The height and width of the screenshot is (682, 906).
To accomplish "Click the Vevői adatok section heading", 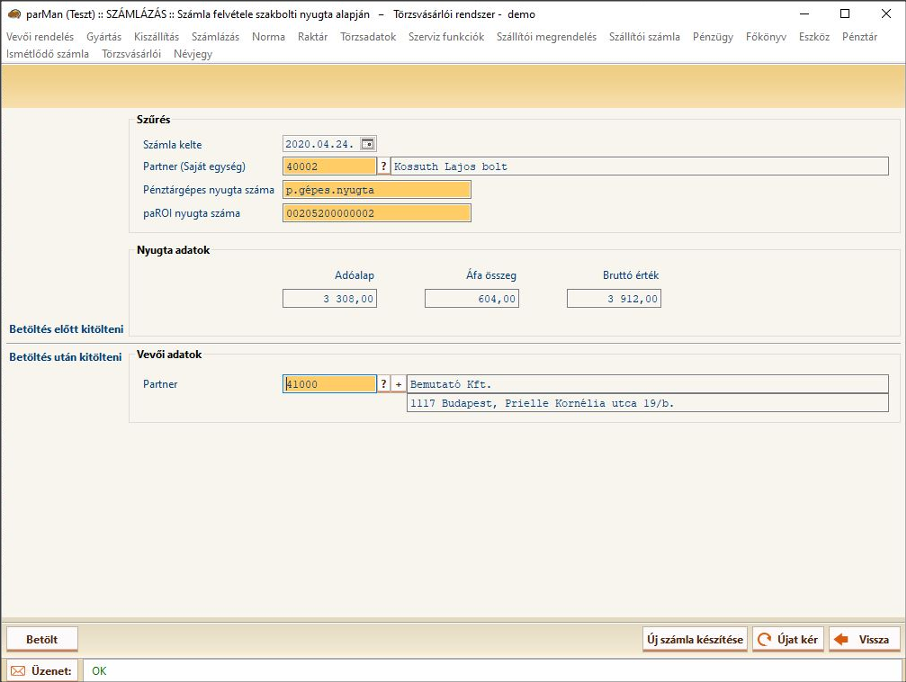I will point(169,354).
